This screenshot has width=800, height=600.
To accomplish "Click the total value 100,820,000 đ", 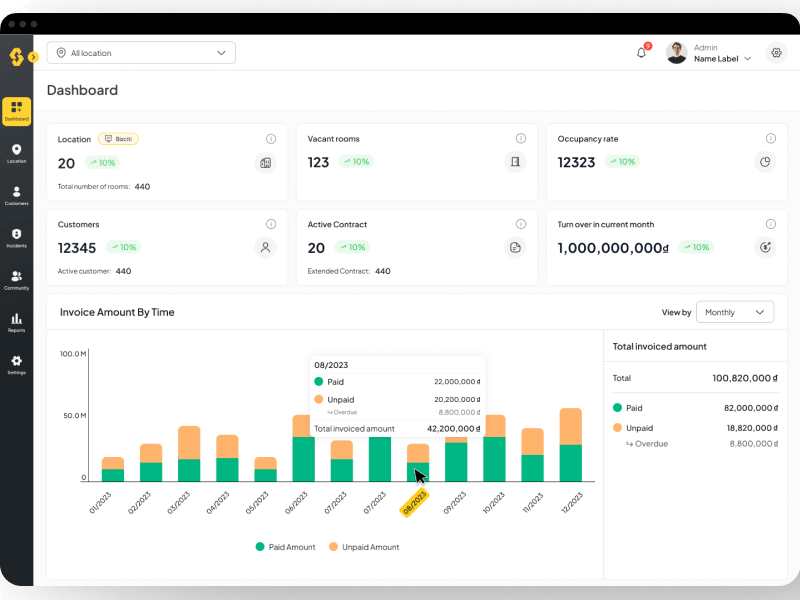I will click(x=745, y=378).
